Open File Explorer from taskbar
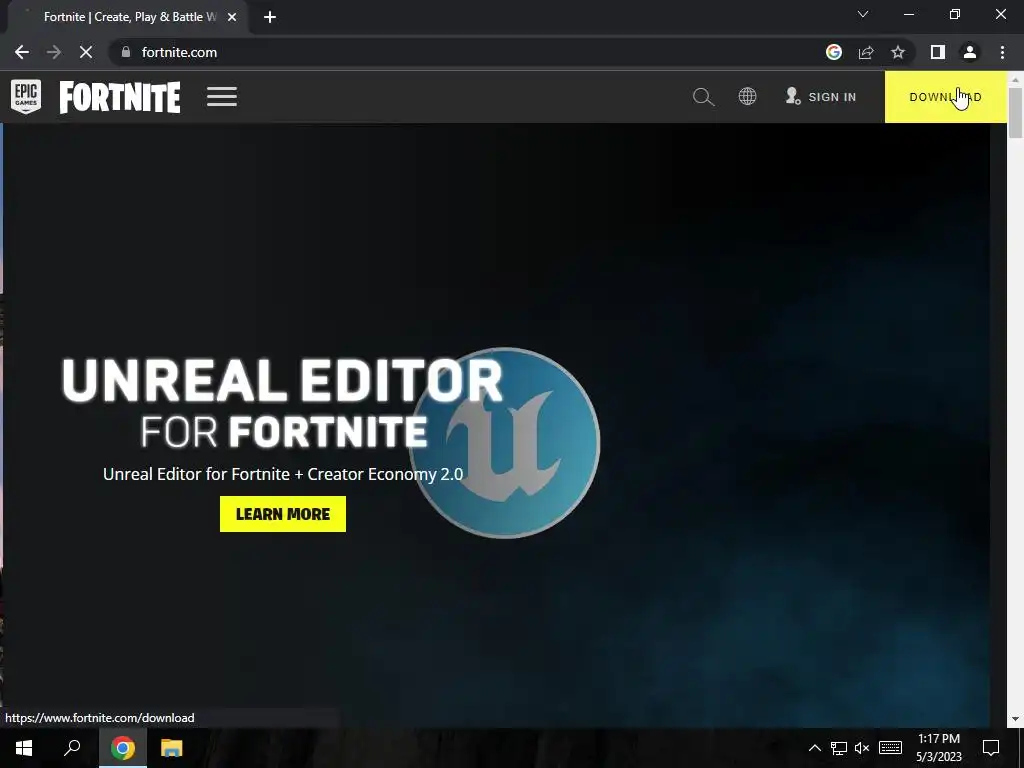 point(171,748)
